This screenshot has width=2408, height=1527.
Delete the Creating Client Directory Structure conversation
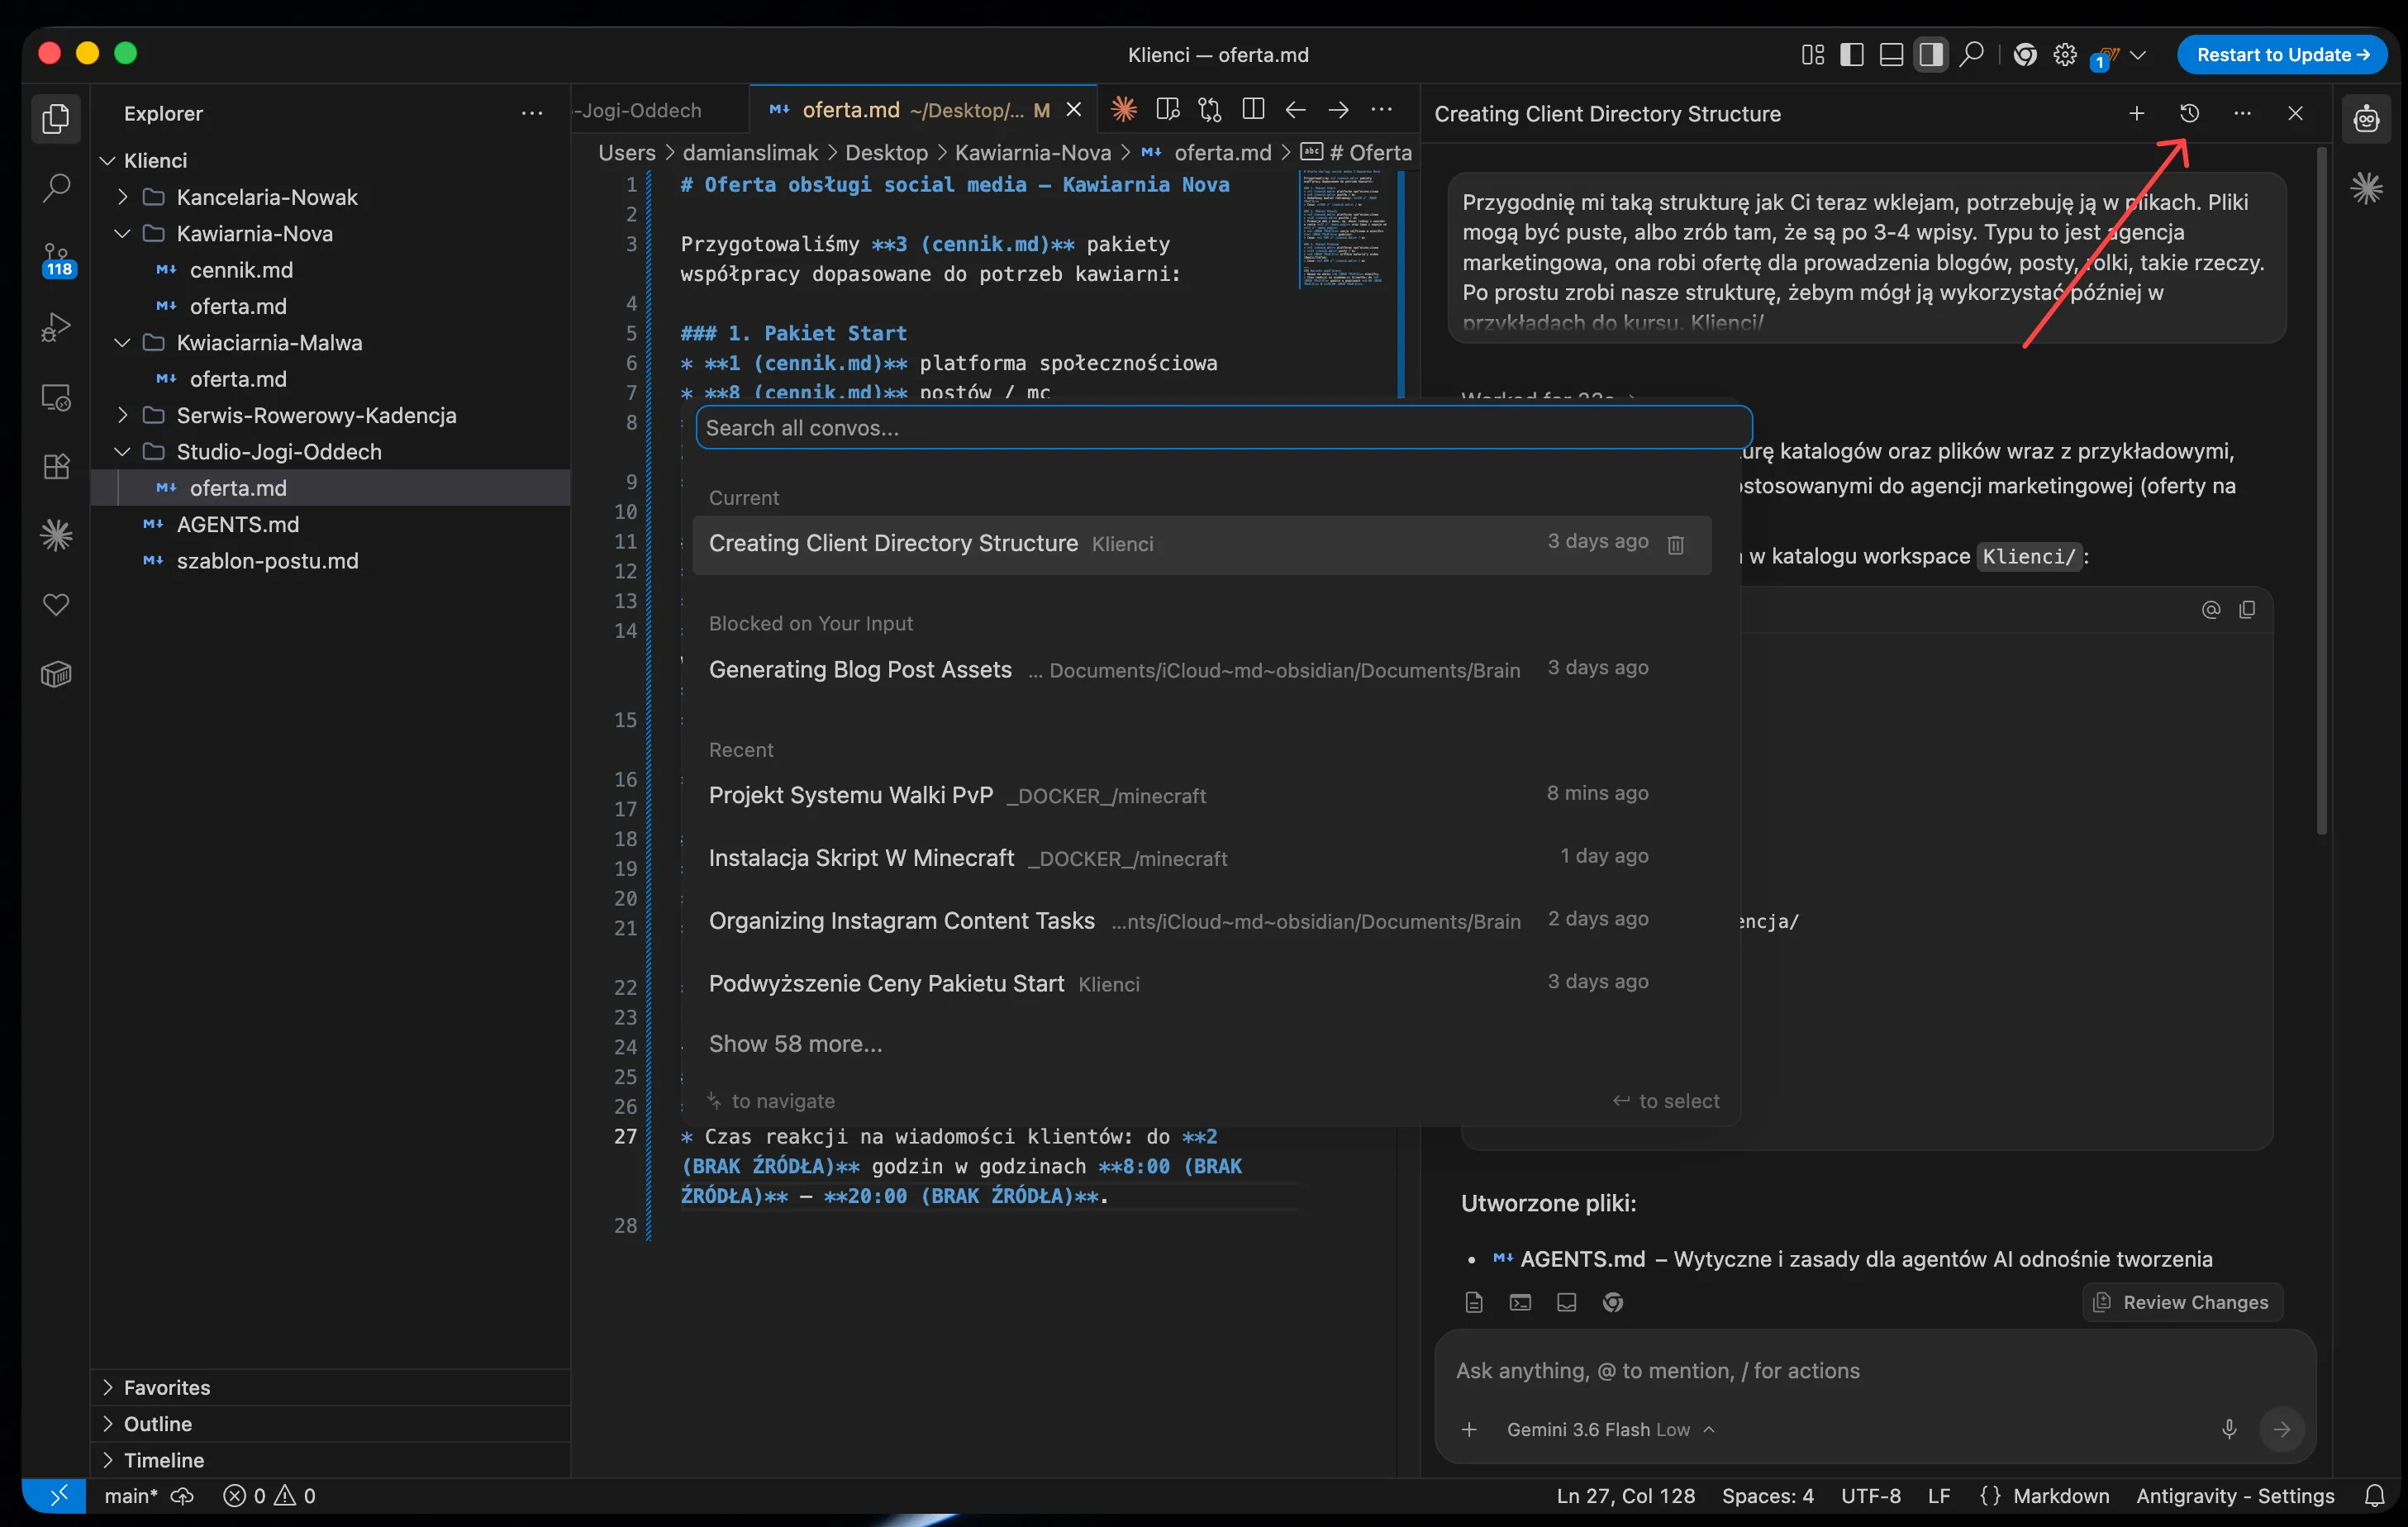[x=1676, y=544]
